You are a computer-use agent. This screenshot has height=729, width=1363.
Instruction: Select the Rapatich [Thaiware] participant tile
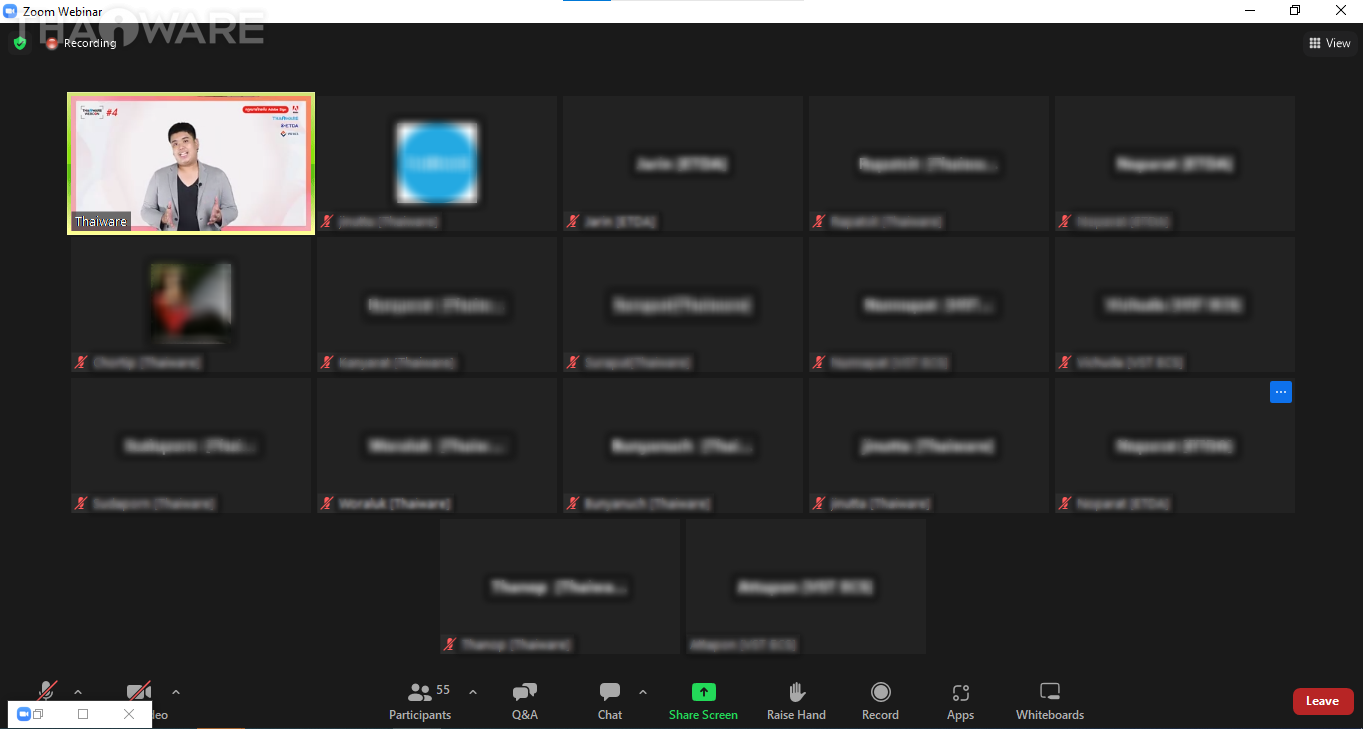pos(929,164)
